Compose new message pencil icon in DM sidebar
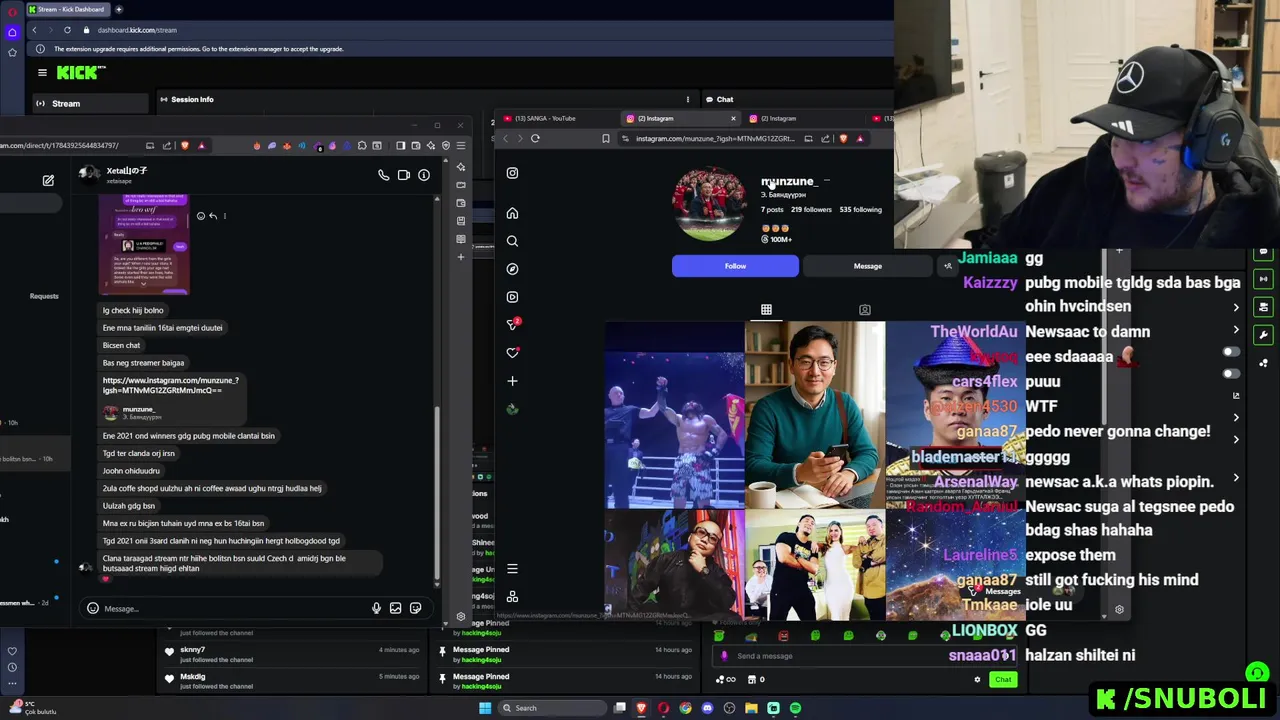 point(48,180)
